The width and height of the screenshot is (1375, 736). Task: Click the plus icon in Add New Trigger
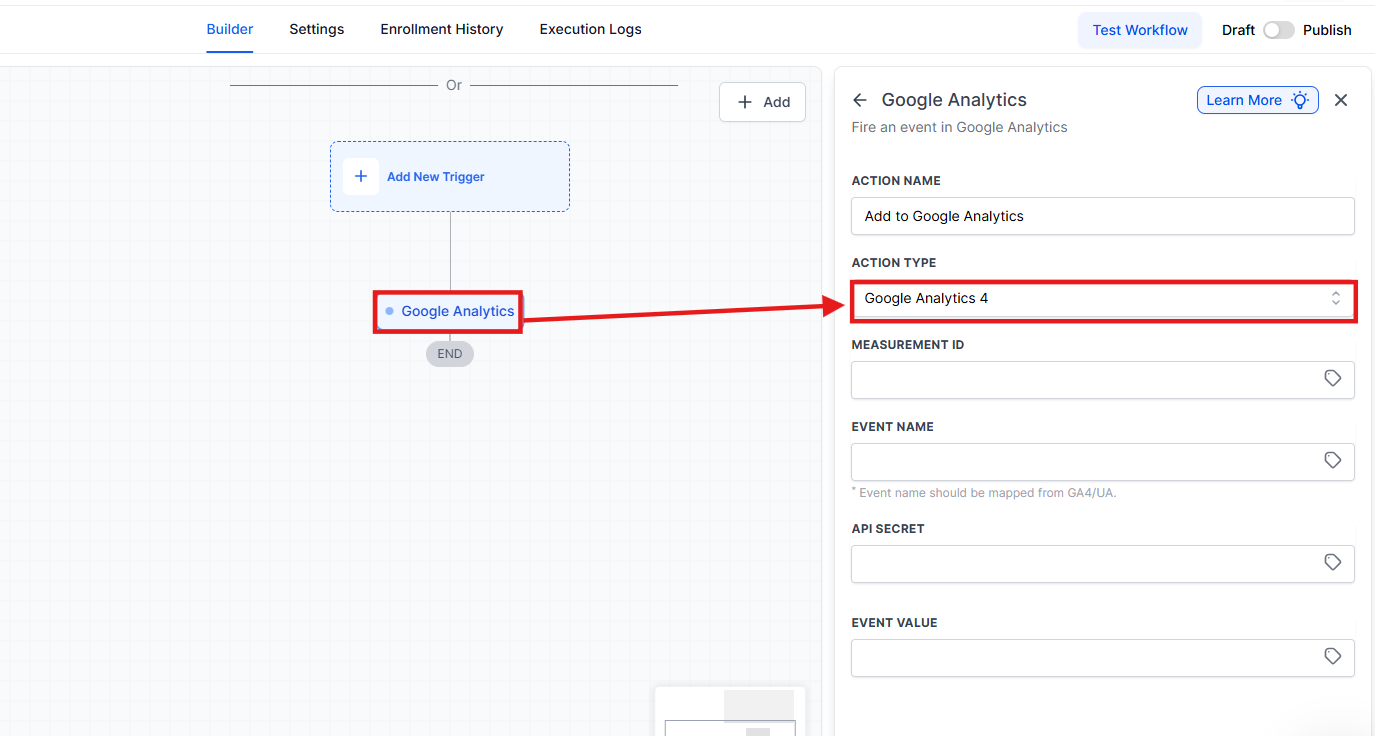pos(361,176)
